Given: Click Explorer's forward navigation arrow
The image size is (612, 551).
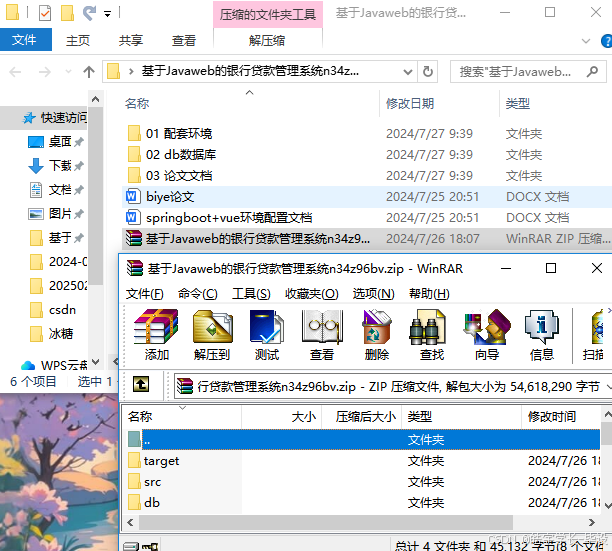Looking at the screenshot, I should (44, 72).
